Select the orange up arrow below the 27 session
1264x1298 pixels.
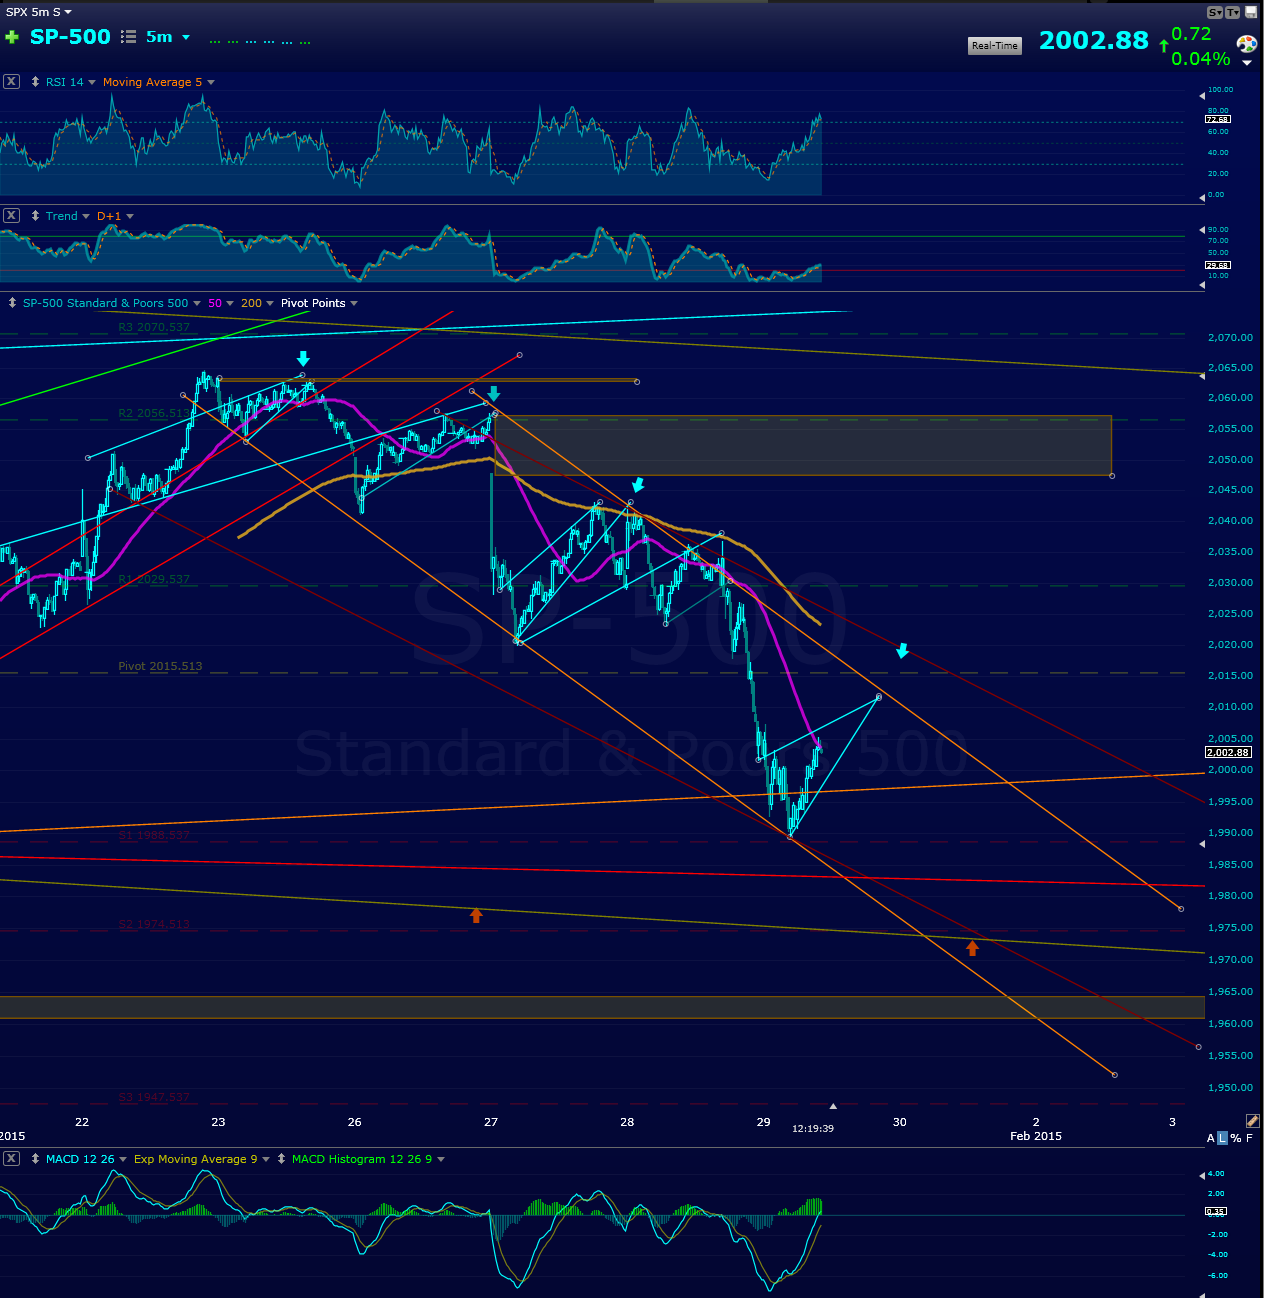pos(476,915)
